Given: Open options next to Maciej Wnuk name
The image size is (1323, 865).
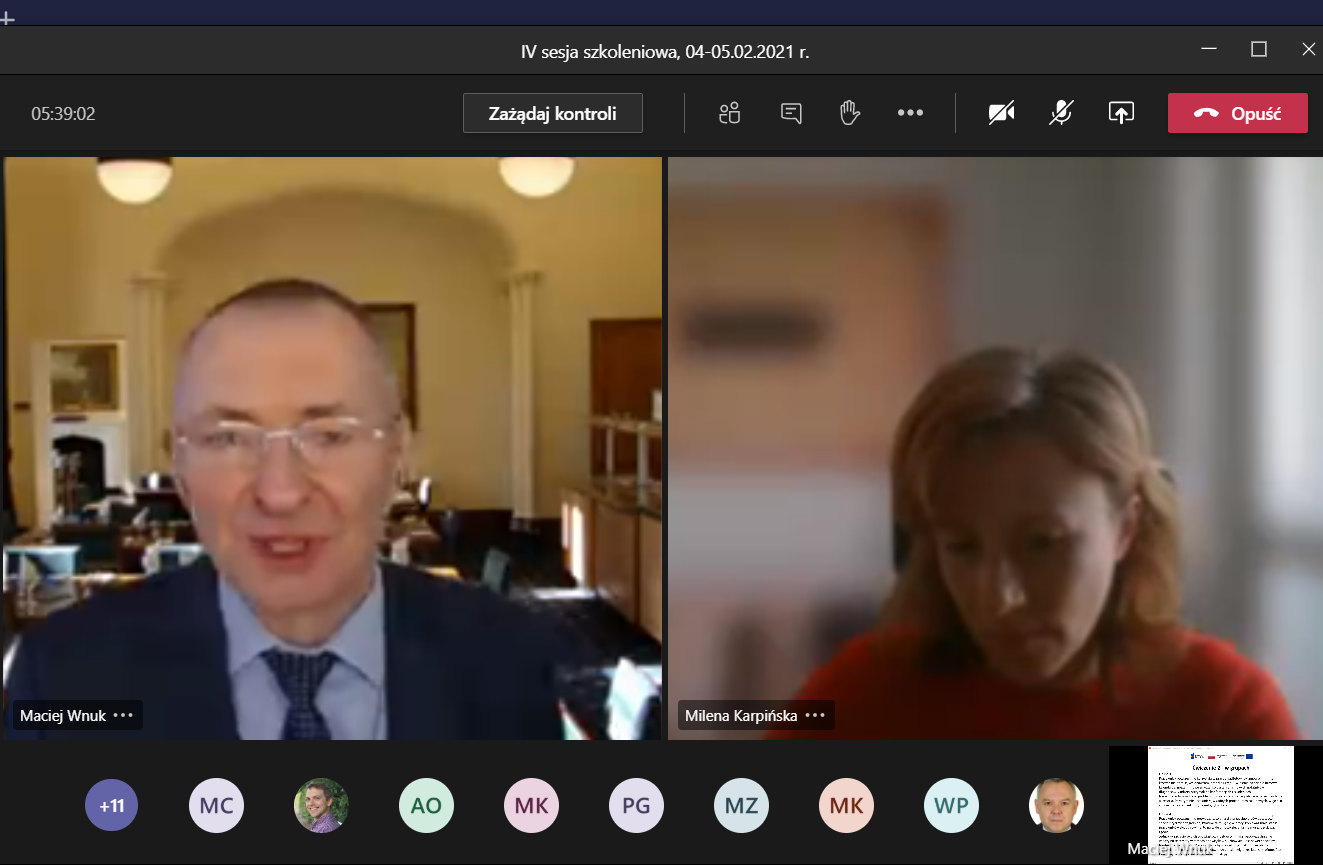Looking at the screenshot, I should pyautogui.click(x=123, y=716).
